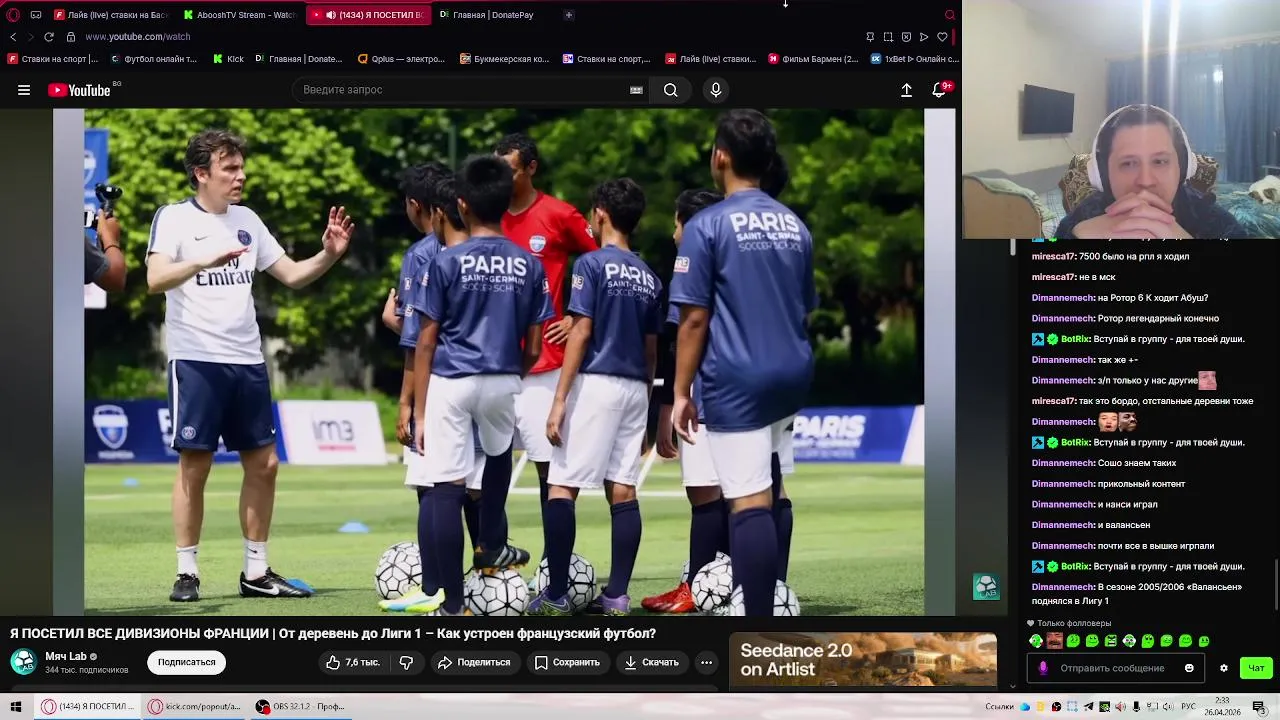Share the video with Поделиться
The image size is (1280, 720).
pos(474,662)
